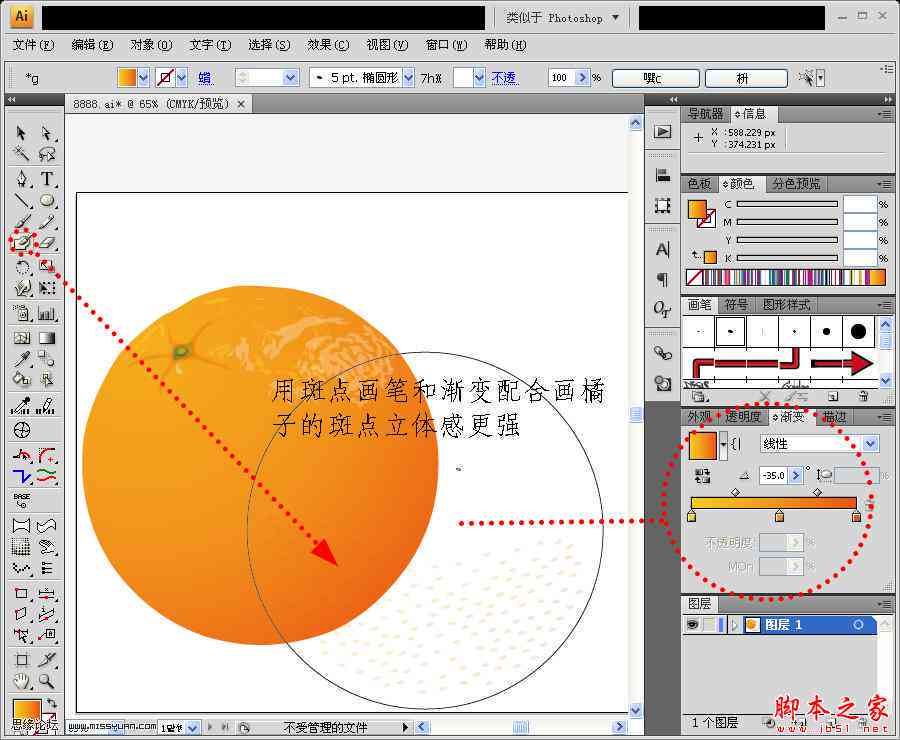Click delete brush trash icon

(x=863, y=396)
